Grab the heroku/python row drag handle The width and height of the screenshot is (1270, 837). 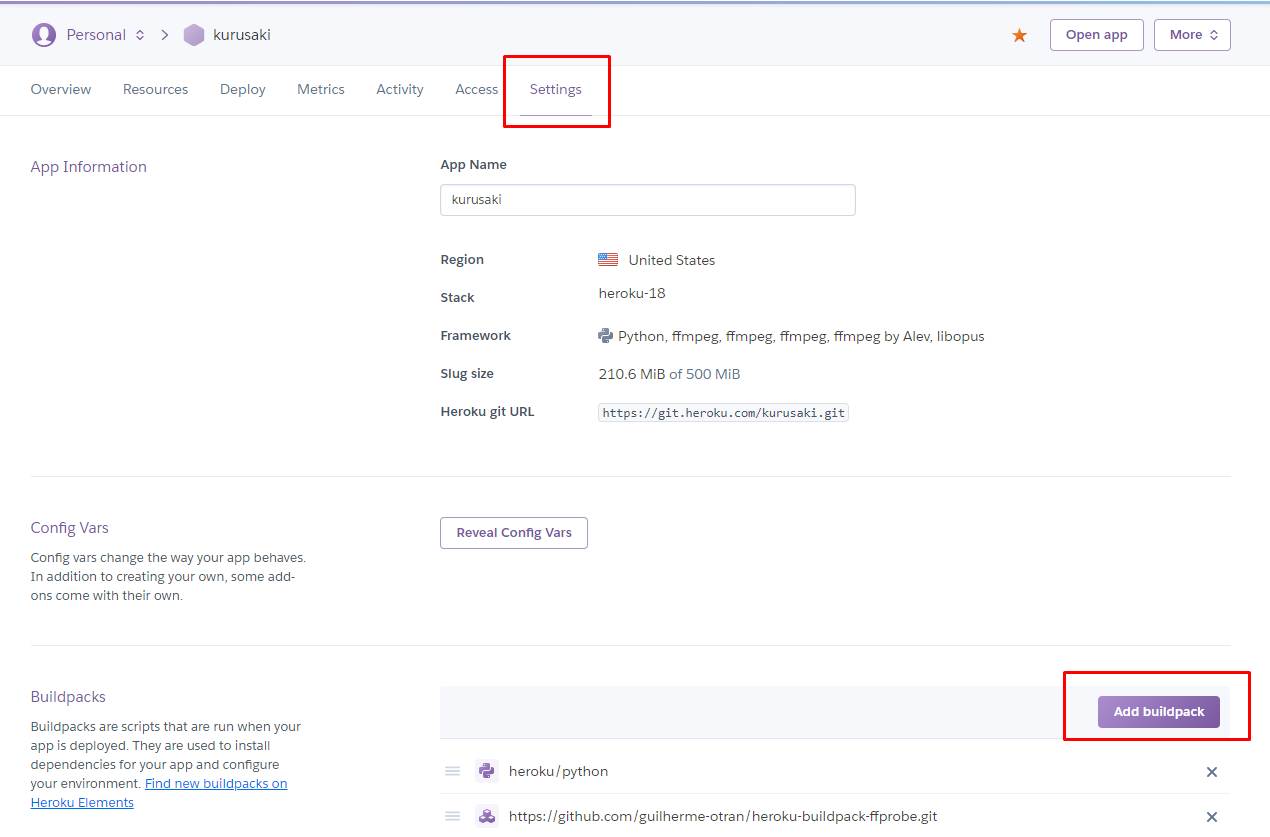click(x=453, y=771)
